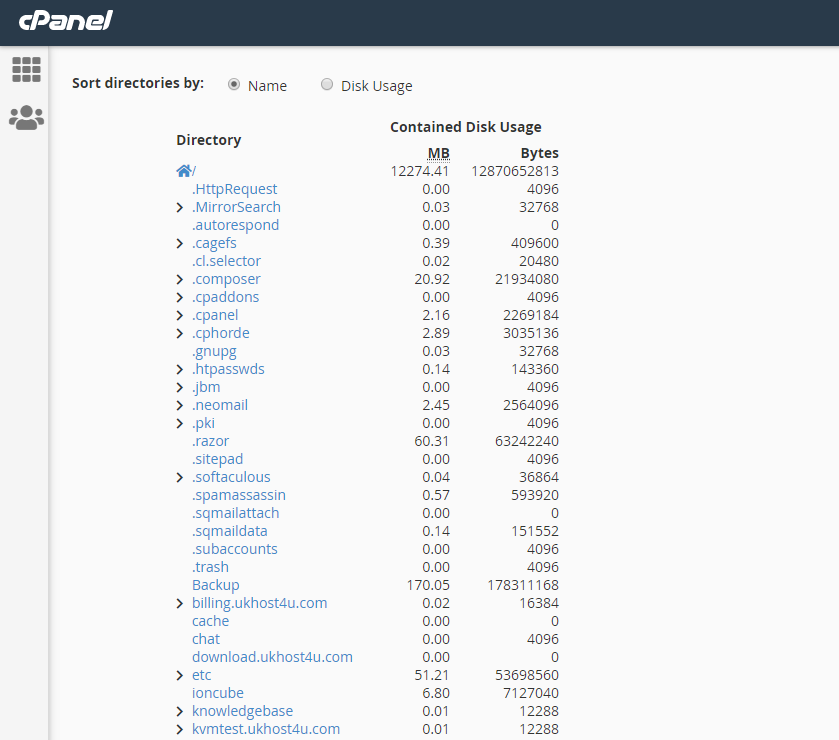Open the .sqmaildata directory link
This screenshot has width=839, height=740.
[230, 531]
